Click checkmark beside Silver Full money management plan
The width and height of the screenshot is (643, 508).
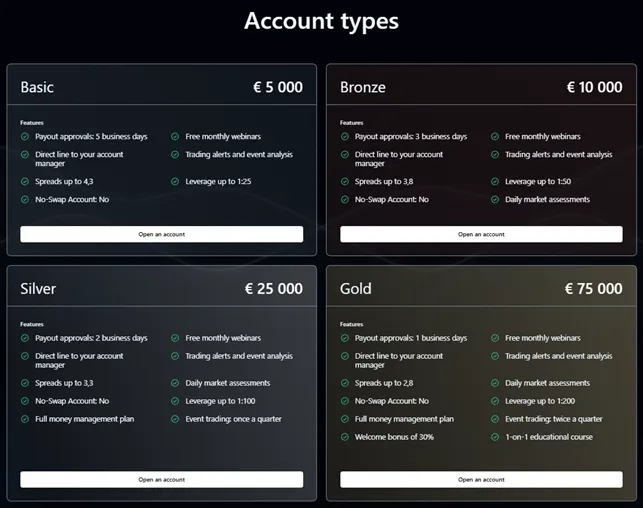(25, 419)
